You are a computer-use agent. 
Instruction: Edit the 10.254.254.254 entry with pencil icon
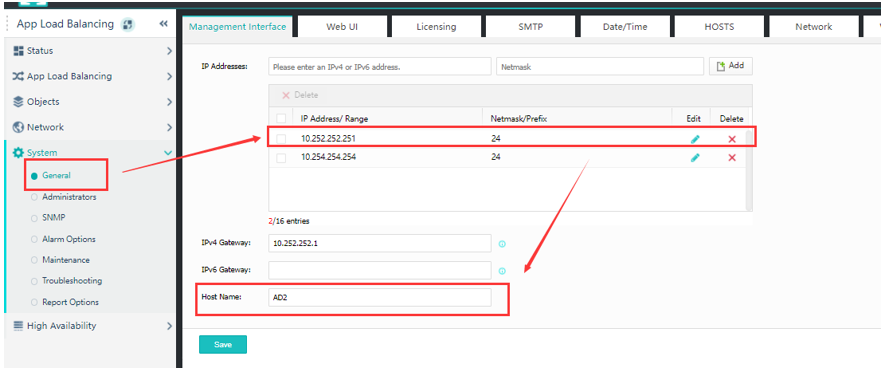[695, 158]
